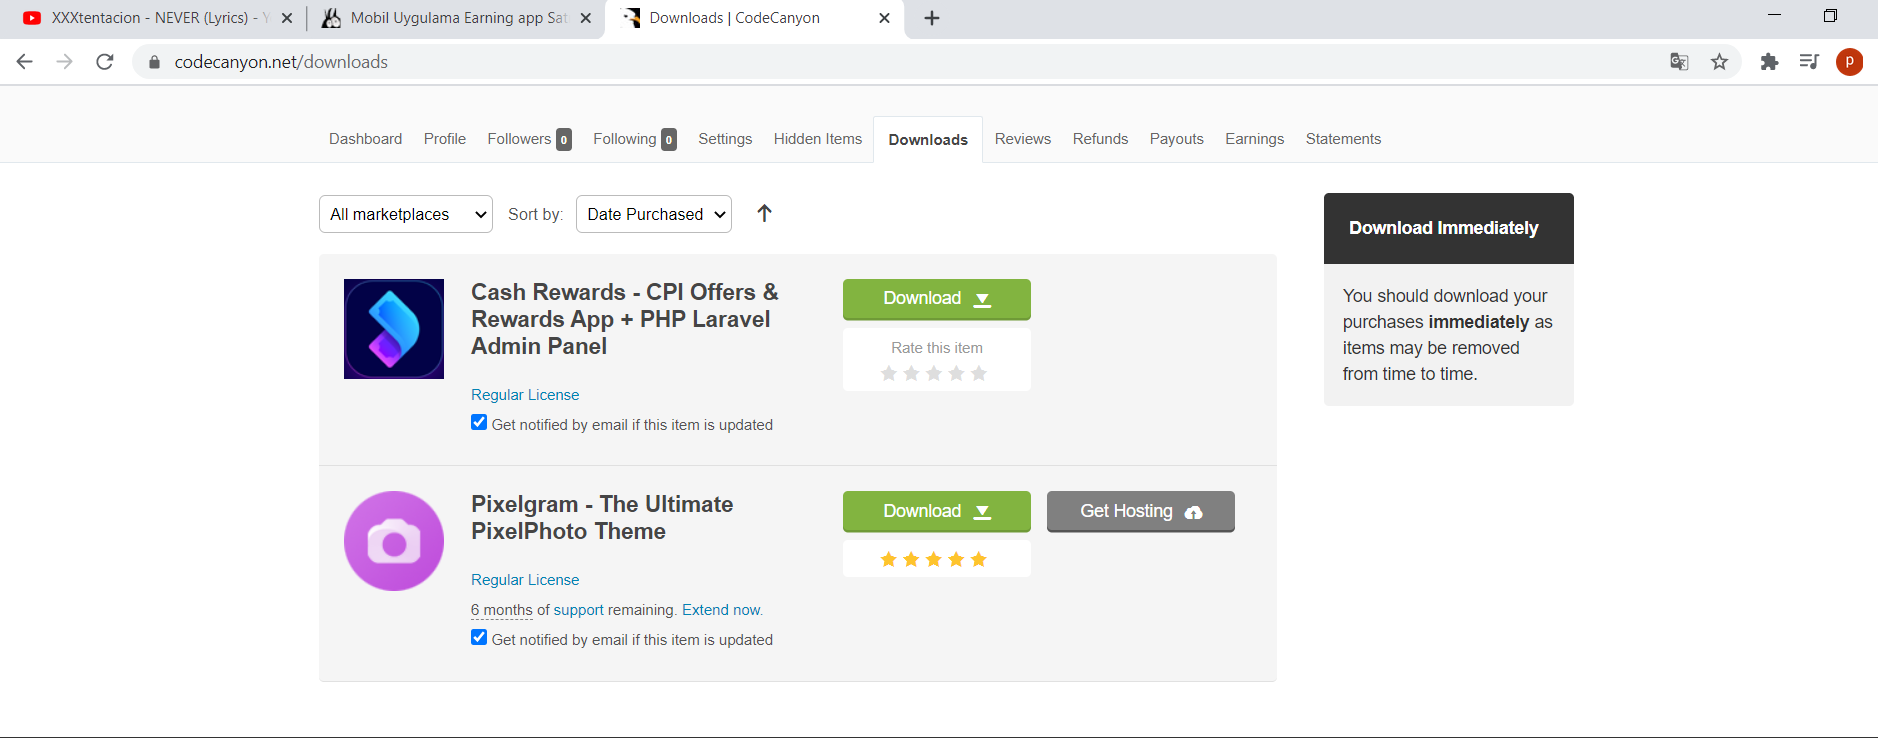Image resolution: width=1878 pixels, height=738 pixels.
Task: Select the Downloads tab
Action: (x=928, y=140)
